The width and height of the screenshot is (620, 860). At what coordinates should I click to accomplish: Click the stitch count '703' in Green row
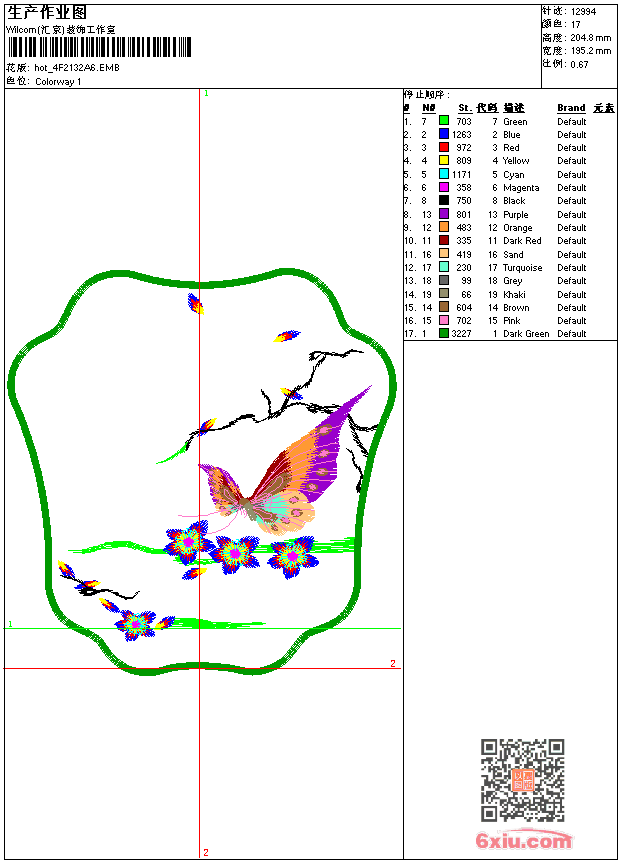point(464,122)
